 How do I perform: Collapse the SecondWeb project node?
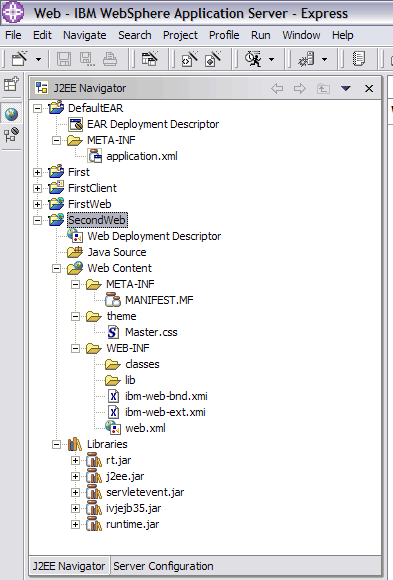(37, 220)
